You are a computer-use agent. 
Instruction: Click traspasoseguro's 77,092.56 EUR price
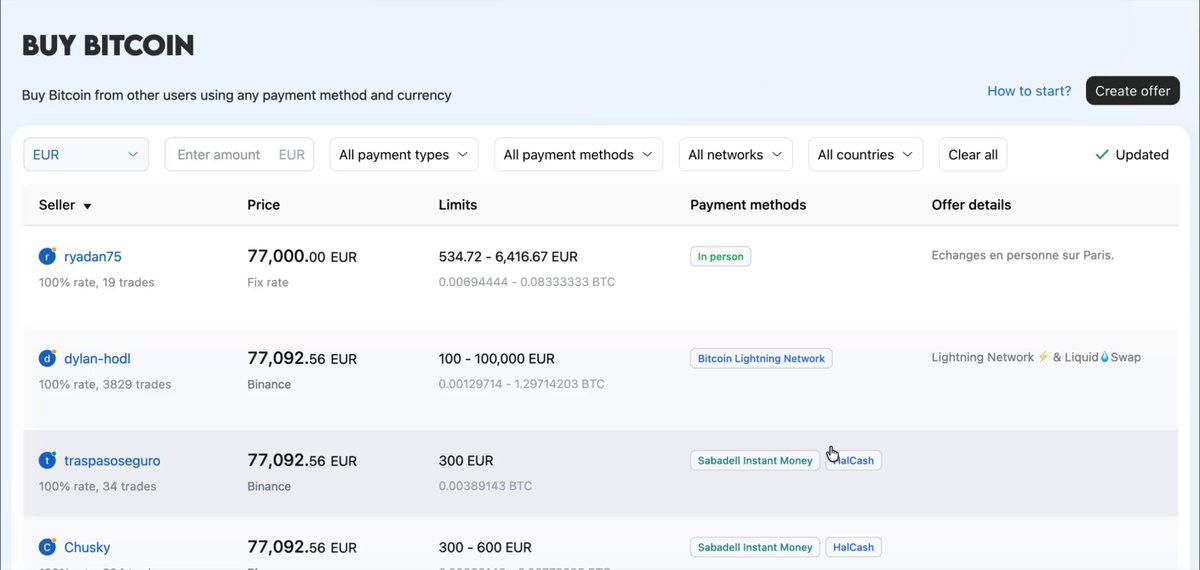click(x=302, y=461)
